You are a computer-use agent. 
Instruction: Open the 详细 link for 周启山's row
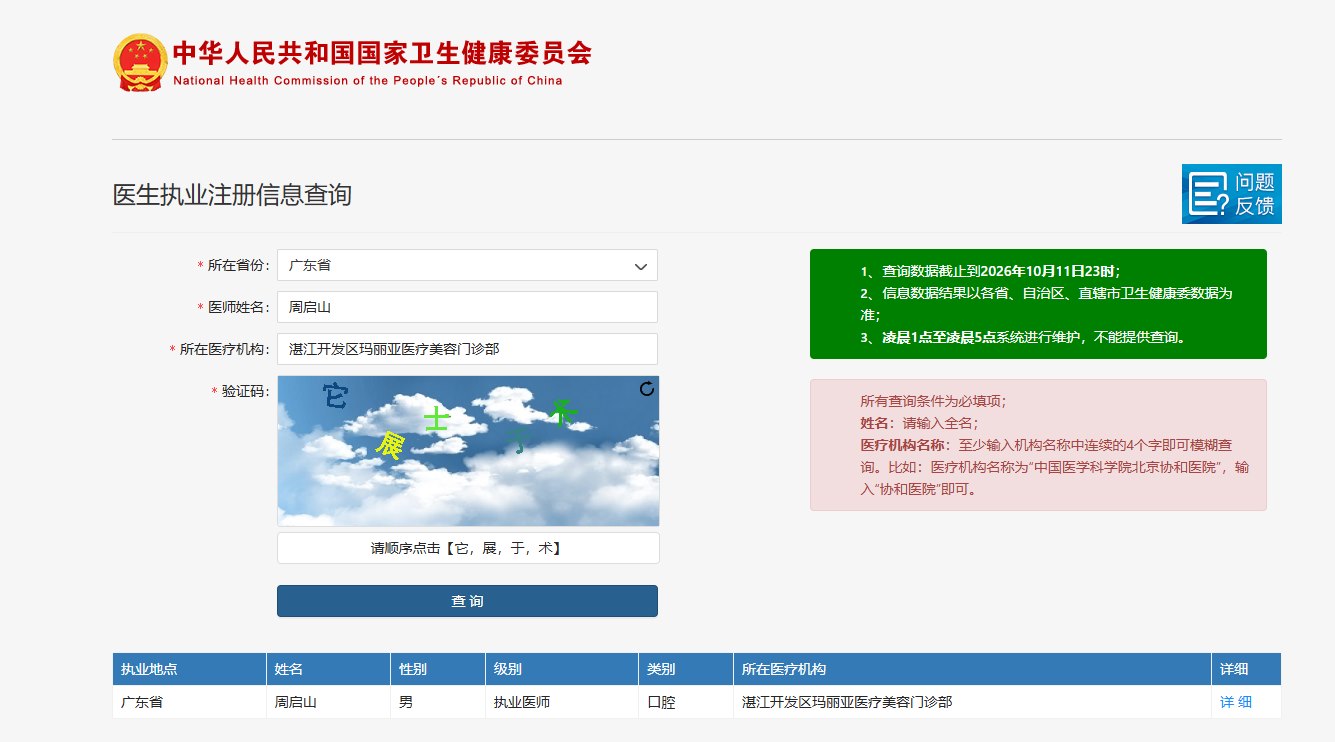coord(1235,702)
